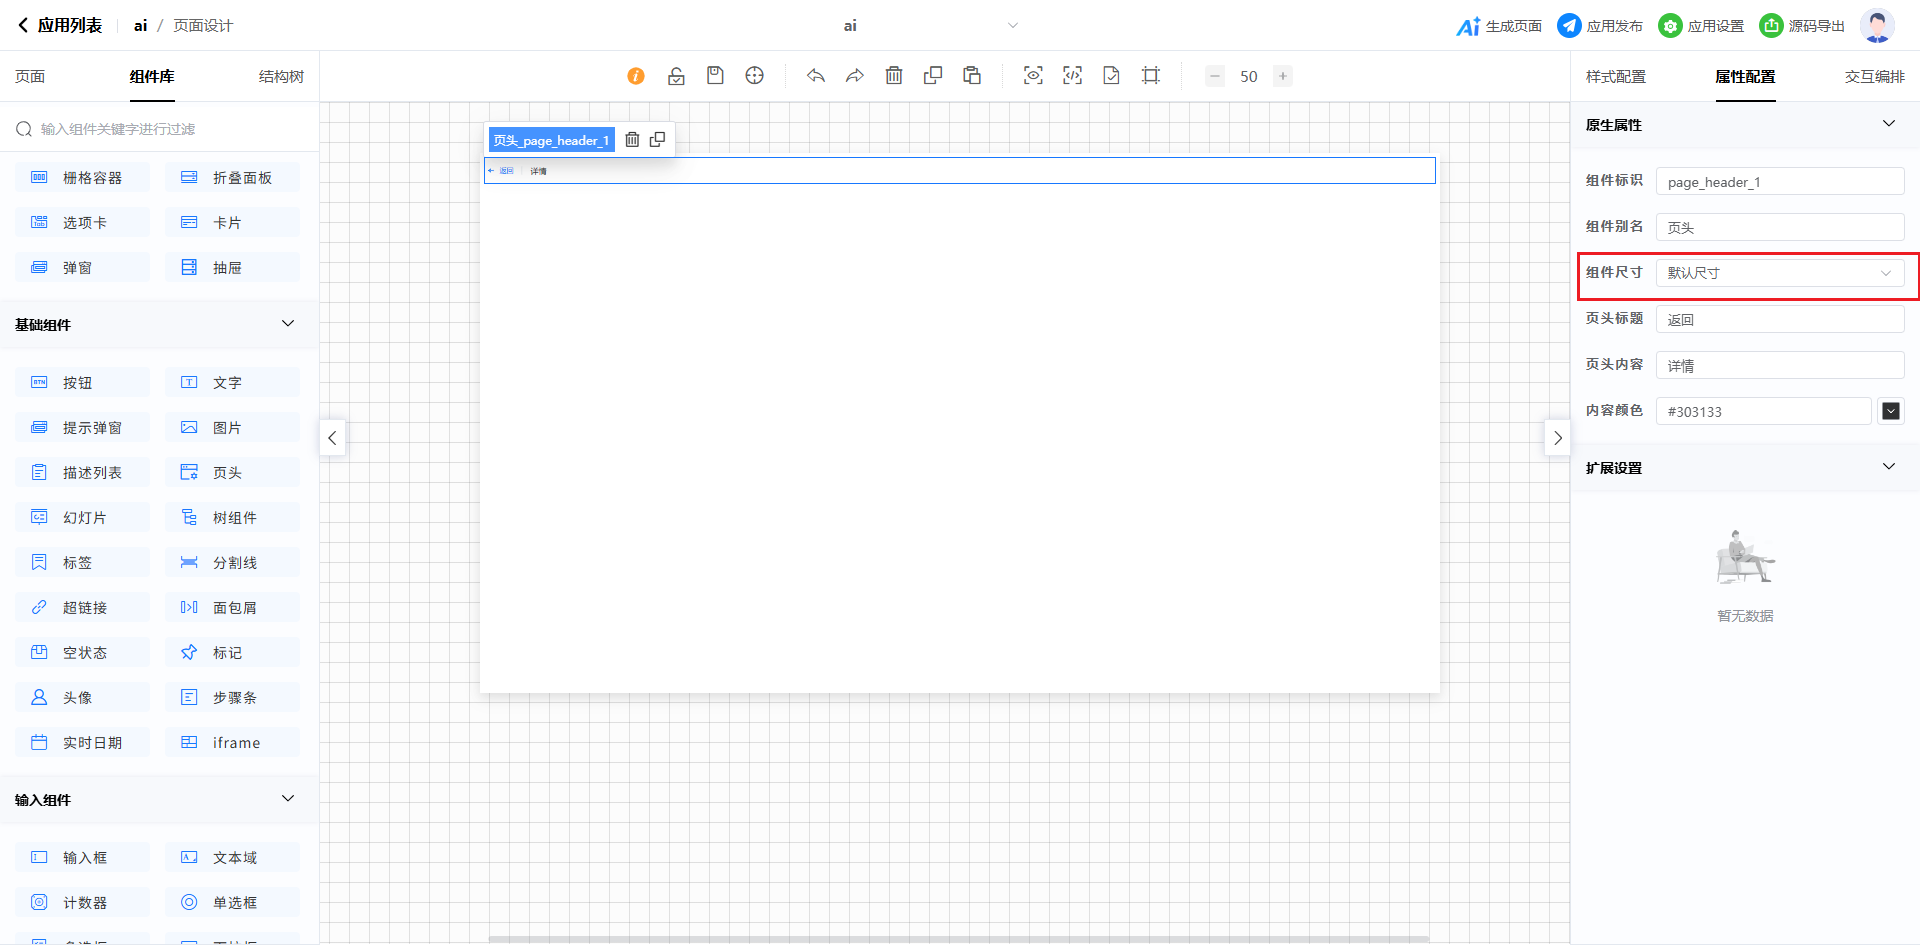Click the 应用发布 button

point(1600,26)
